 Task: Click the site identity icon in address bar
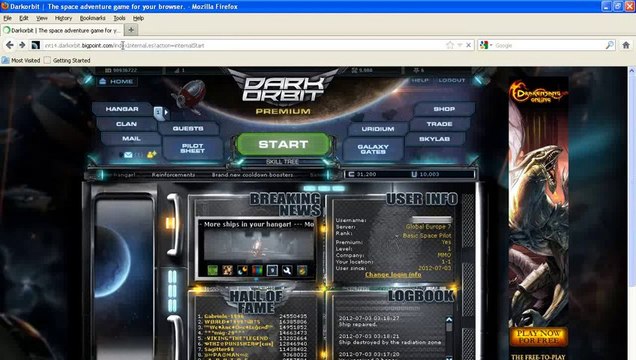pos(36,45)
